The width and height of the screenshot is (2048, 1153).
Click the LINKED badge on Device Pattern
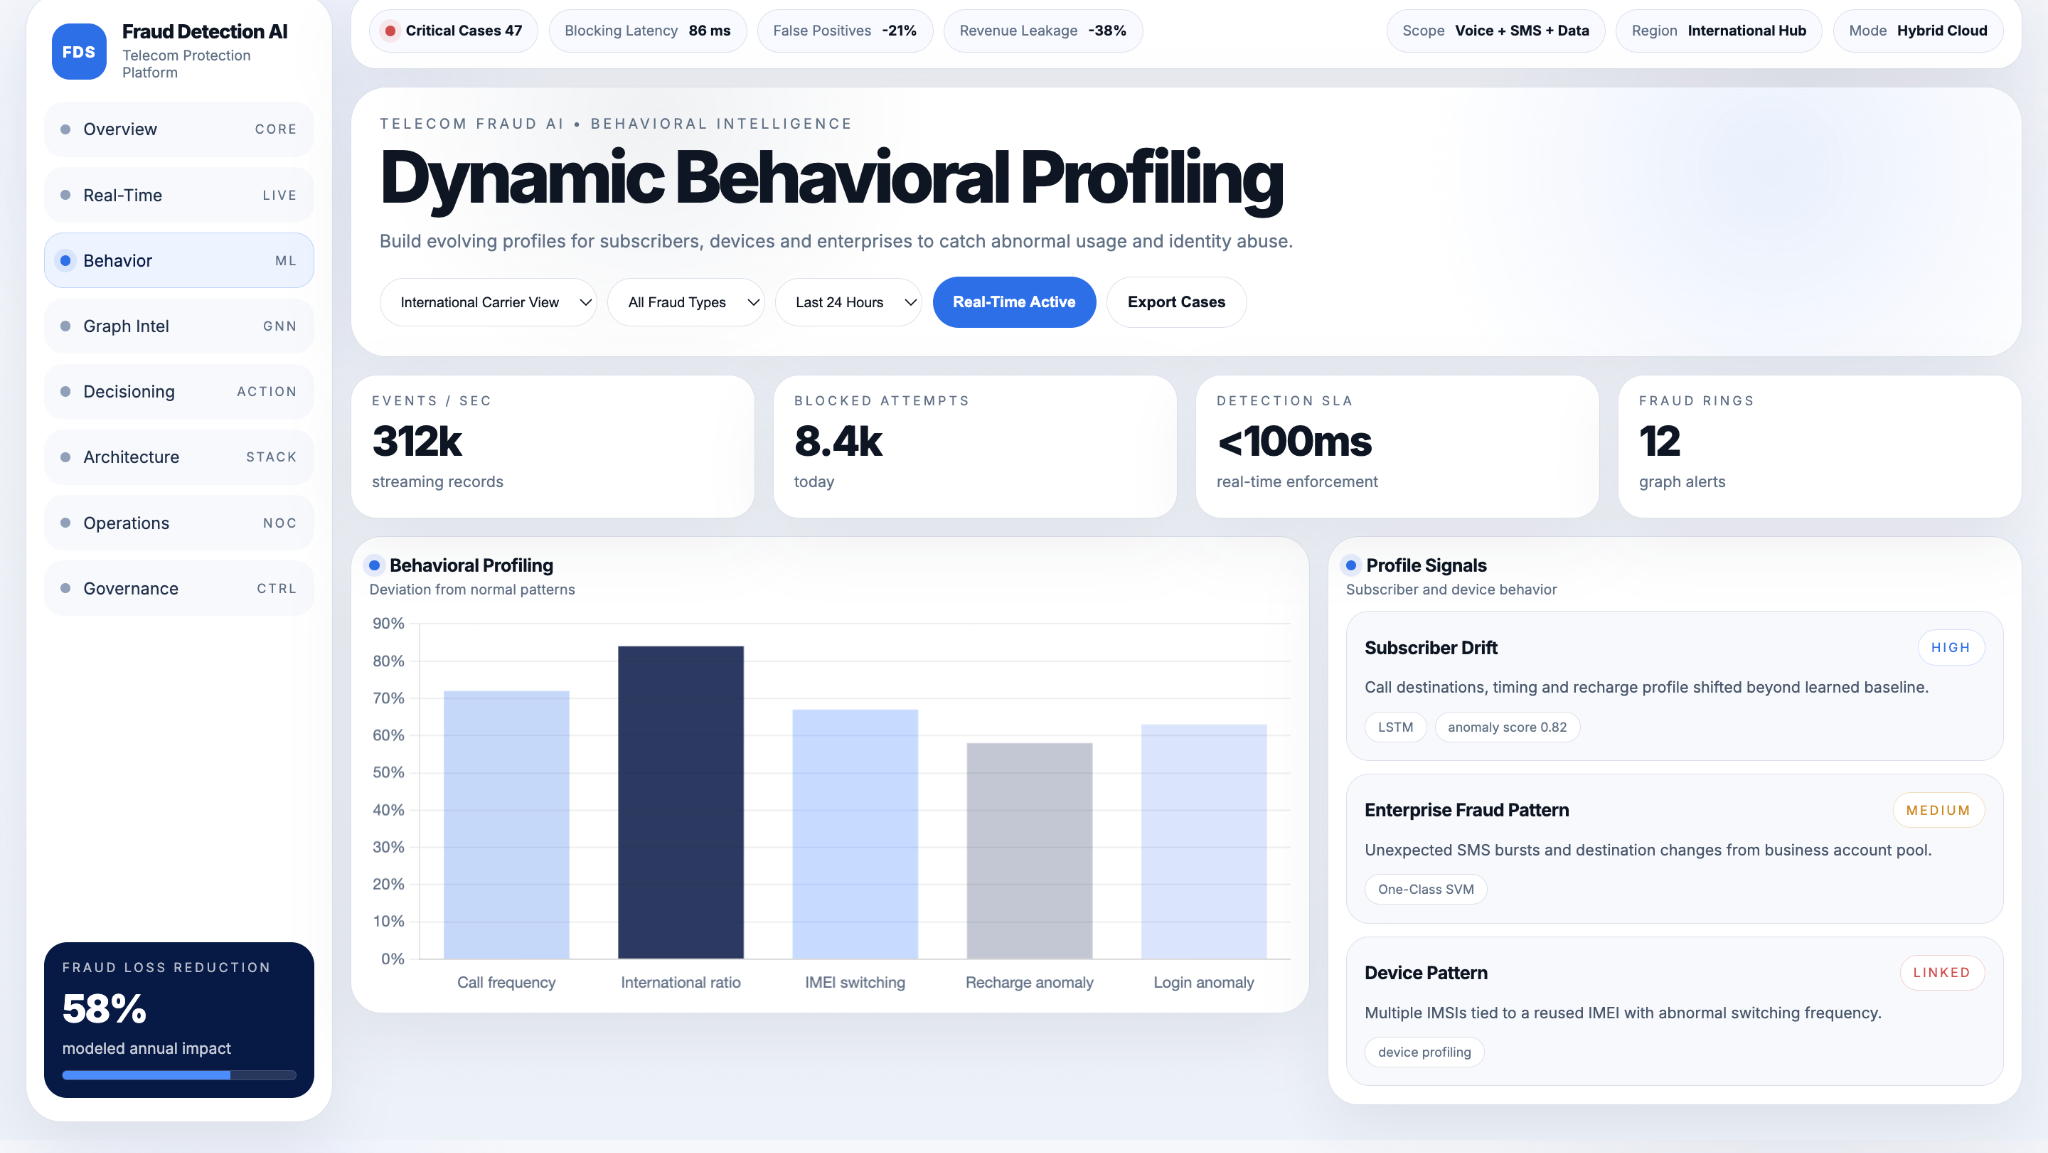pyautogui.click(x=1941, y=973)
